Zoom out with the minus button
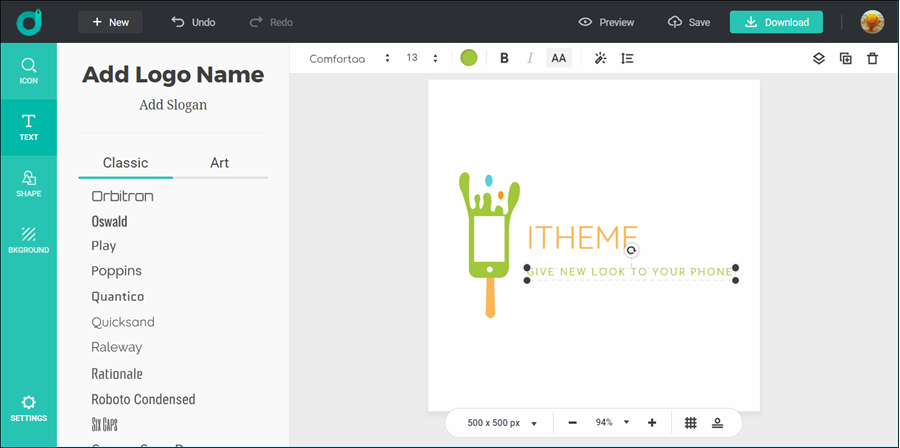The height and width of the screenshot is (448, 900). pyautogui.click(x=572, y=423)
